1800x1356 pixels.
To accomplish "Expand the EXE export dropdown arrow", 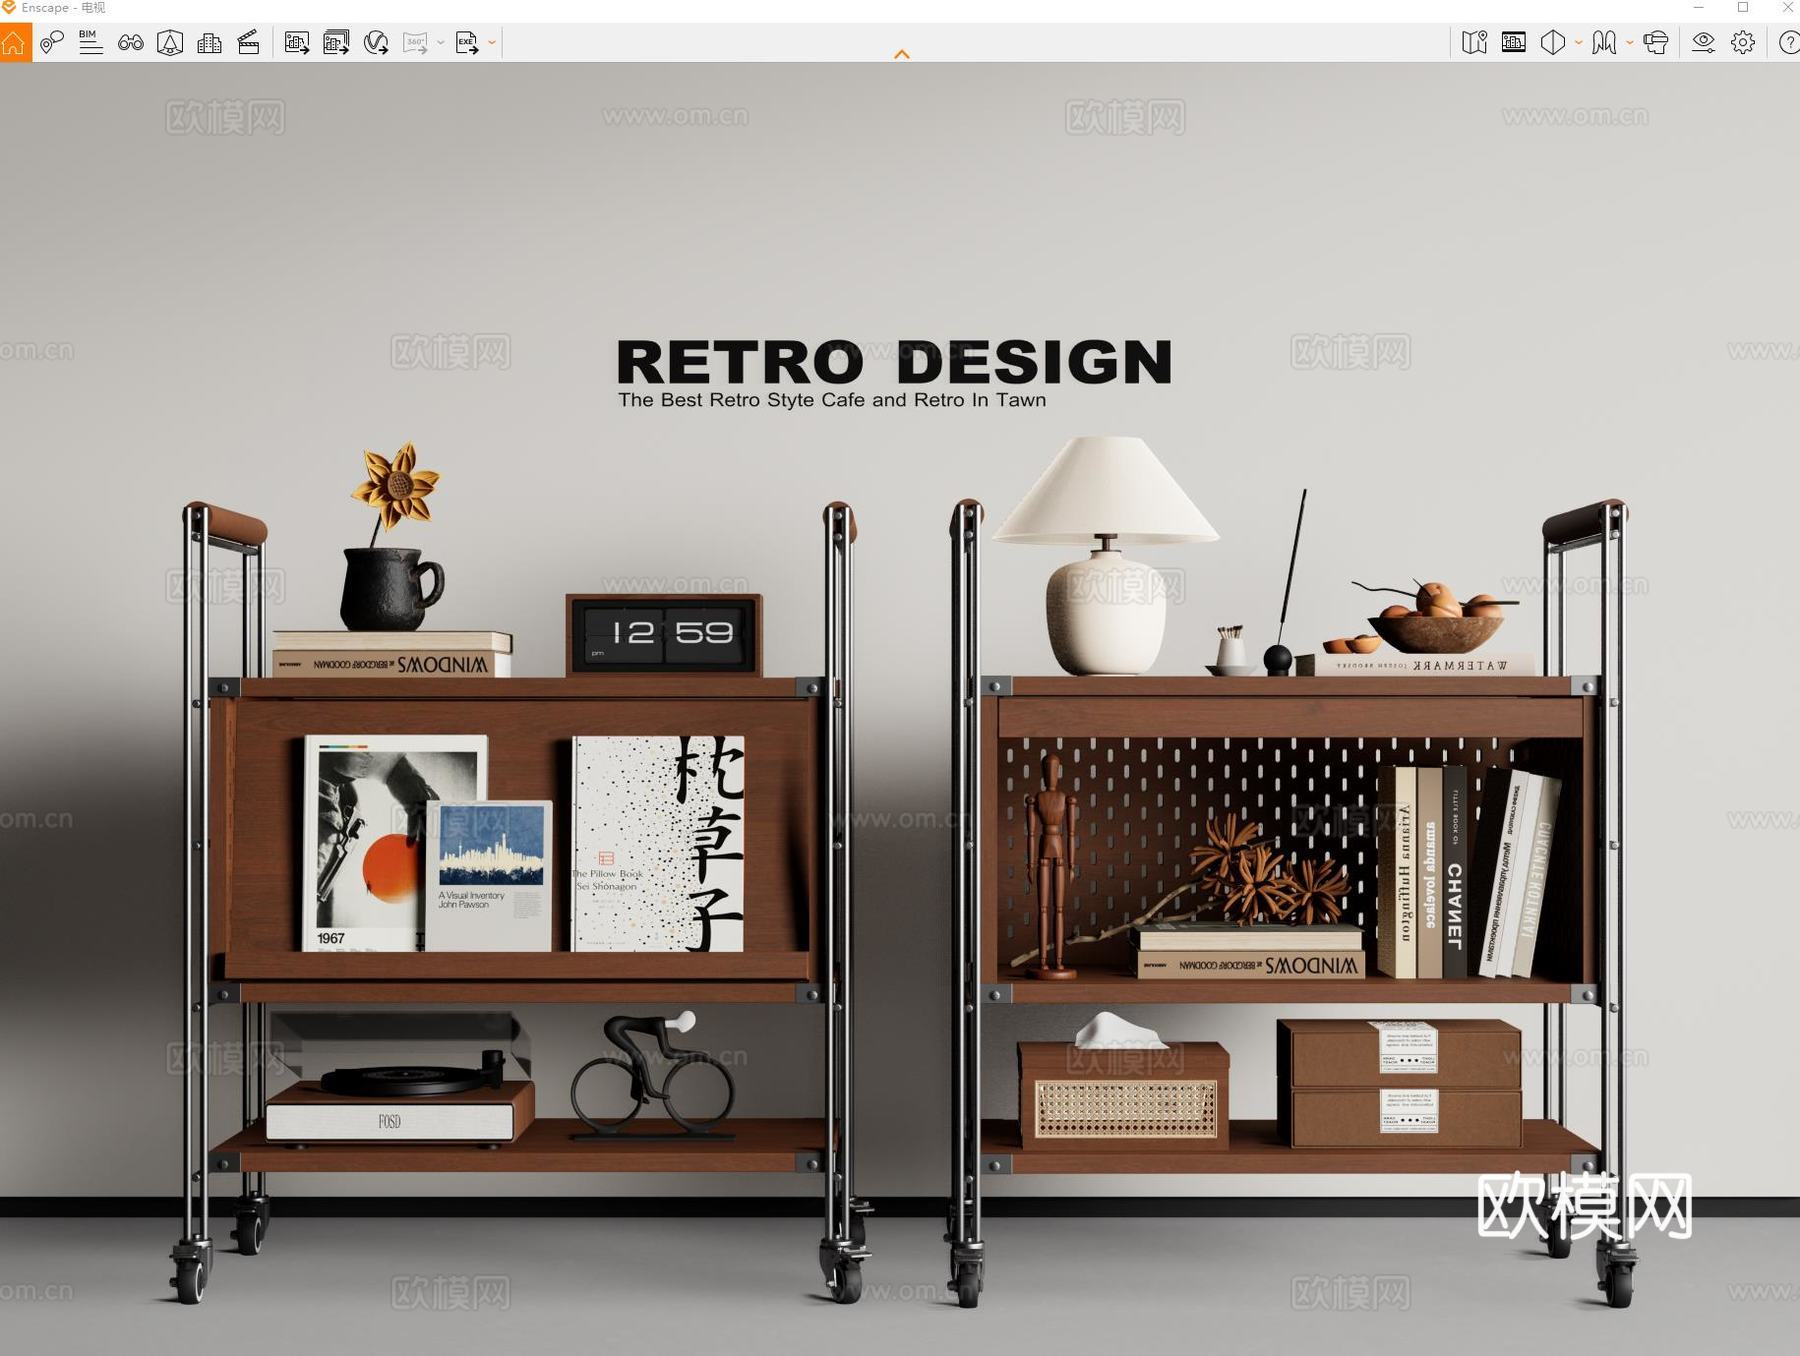I will click(491, 43).
